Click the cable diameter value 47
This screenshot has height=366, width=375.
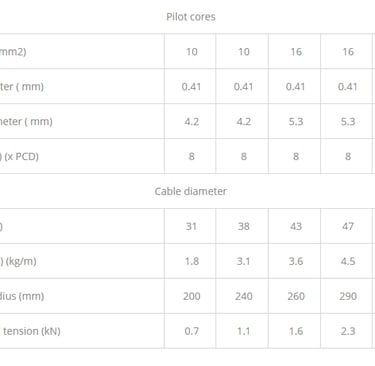pyautogui.click(x=348, y=226)
